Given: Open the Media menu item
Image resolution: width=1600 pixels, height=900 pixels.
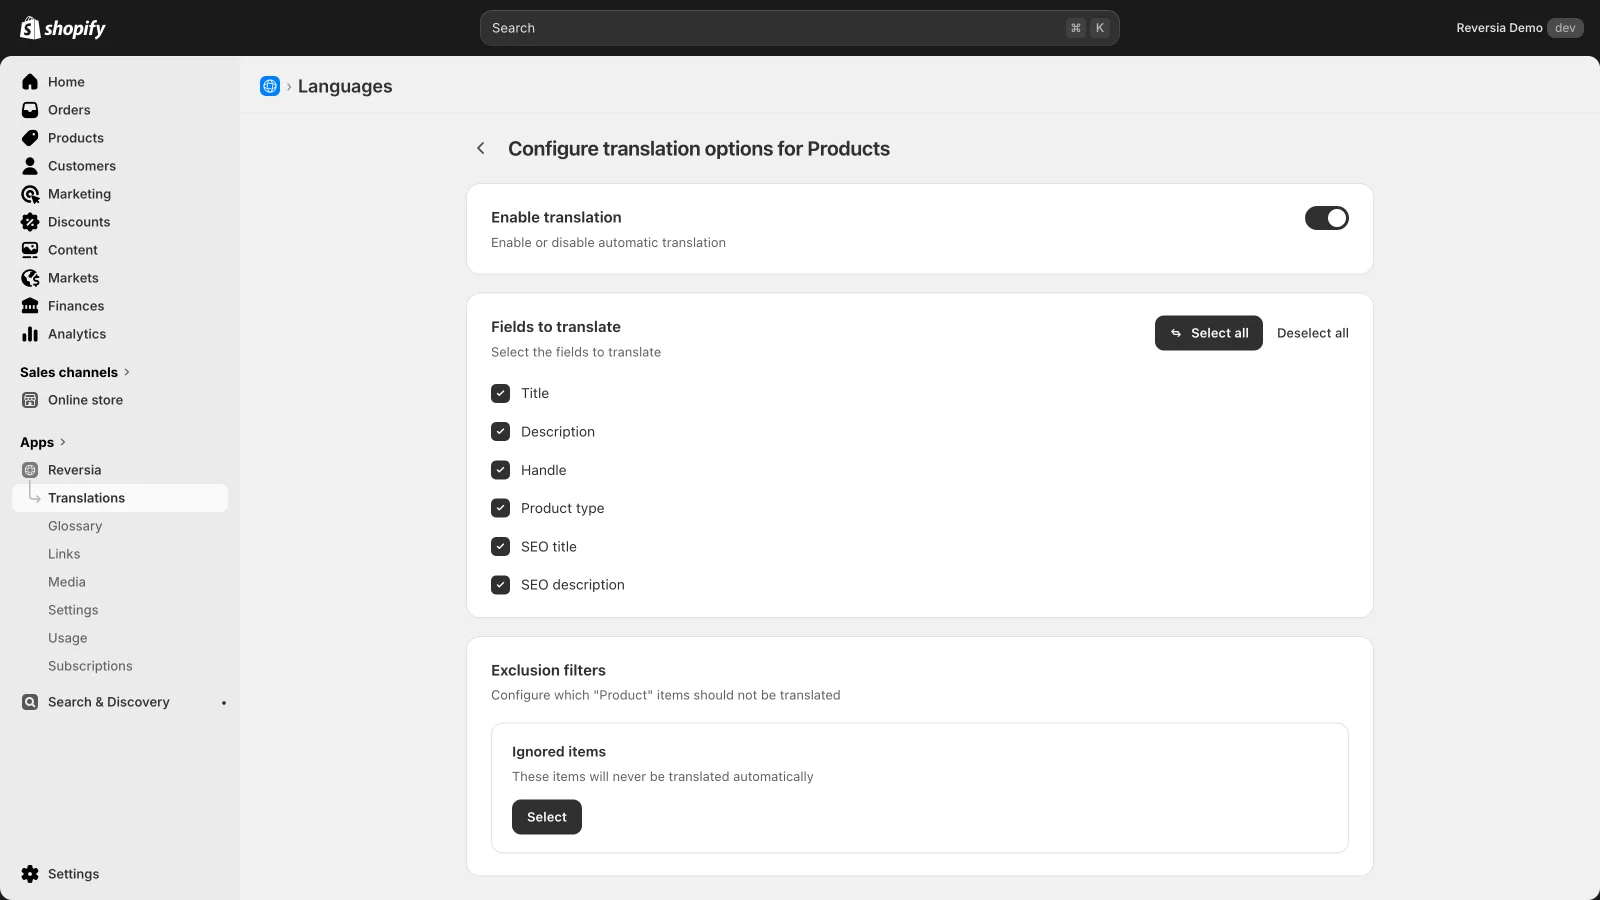Looking at the screenshot, I should (x=67, y=582).
